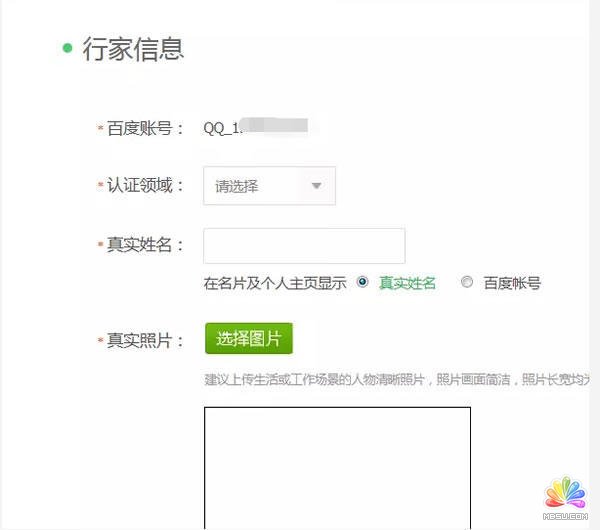Click the 百度帐号 radio option label
The width and height of the screenshot is (600, 530).
[512, 283]
